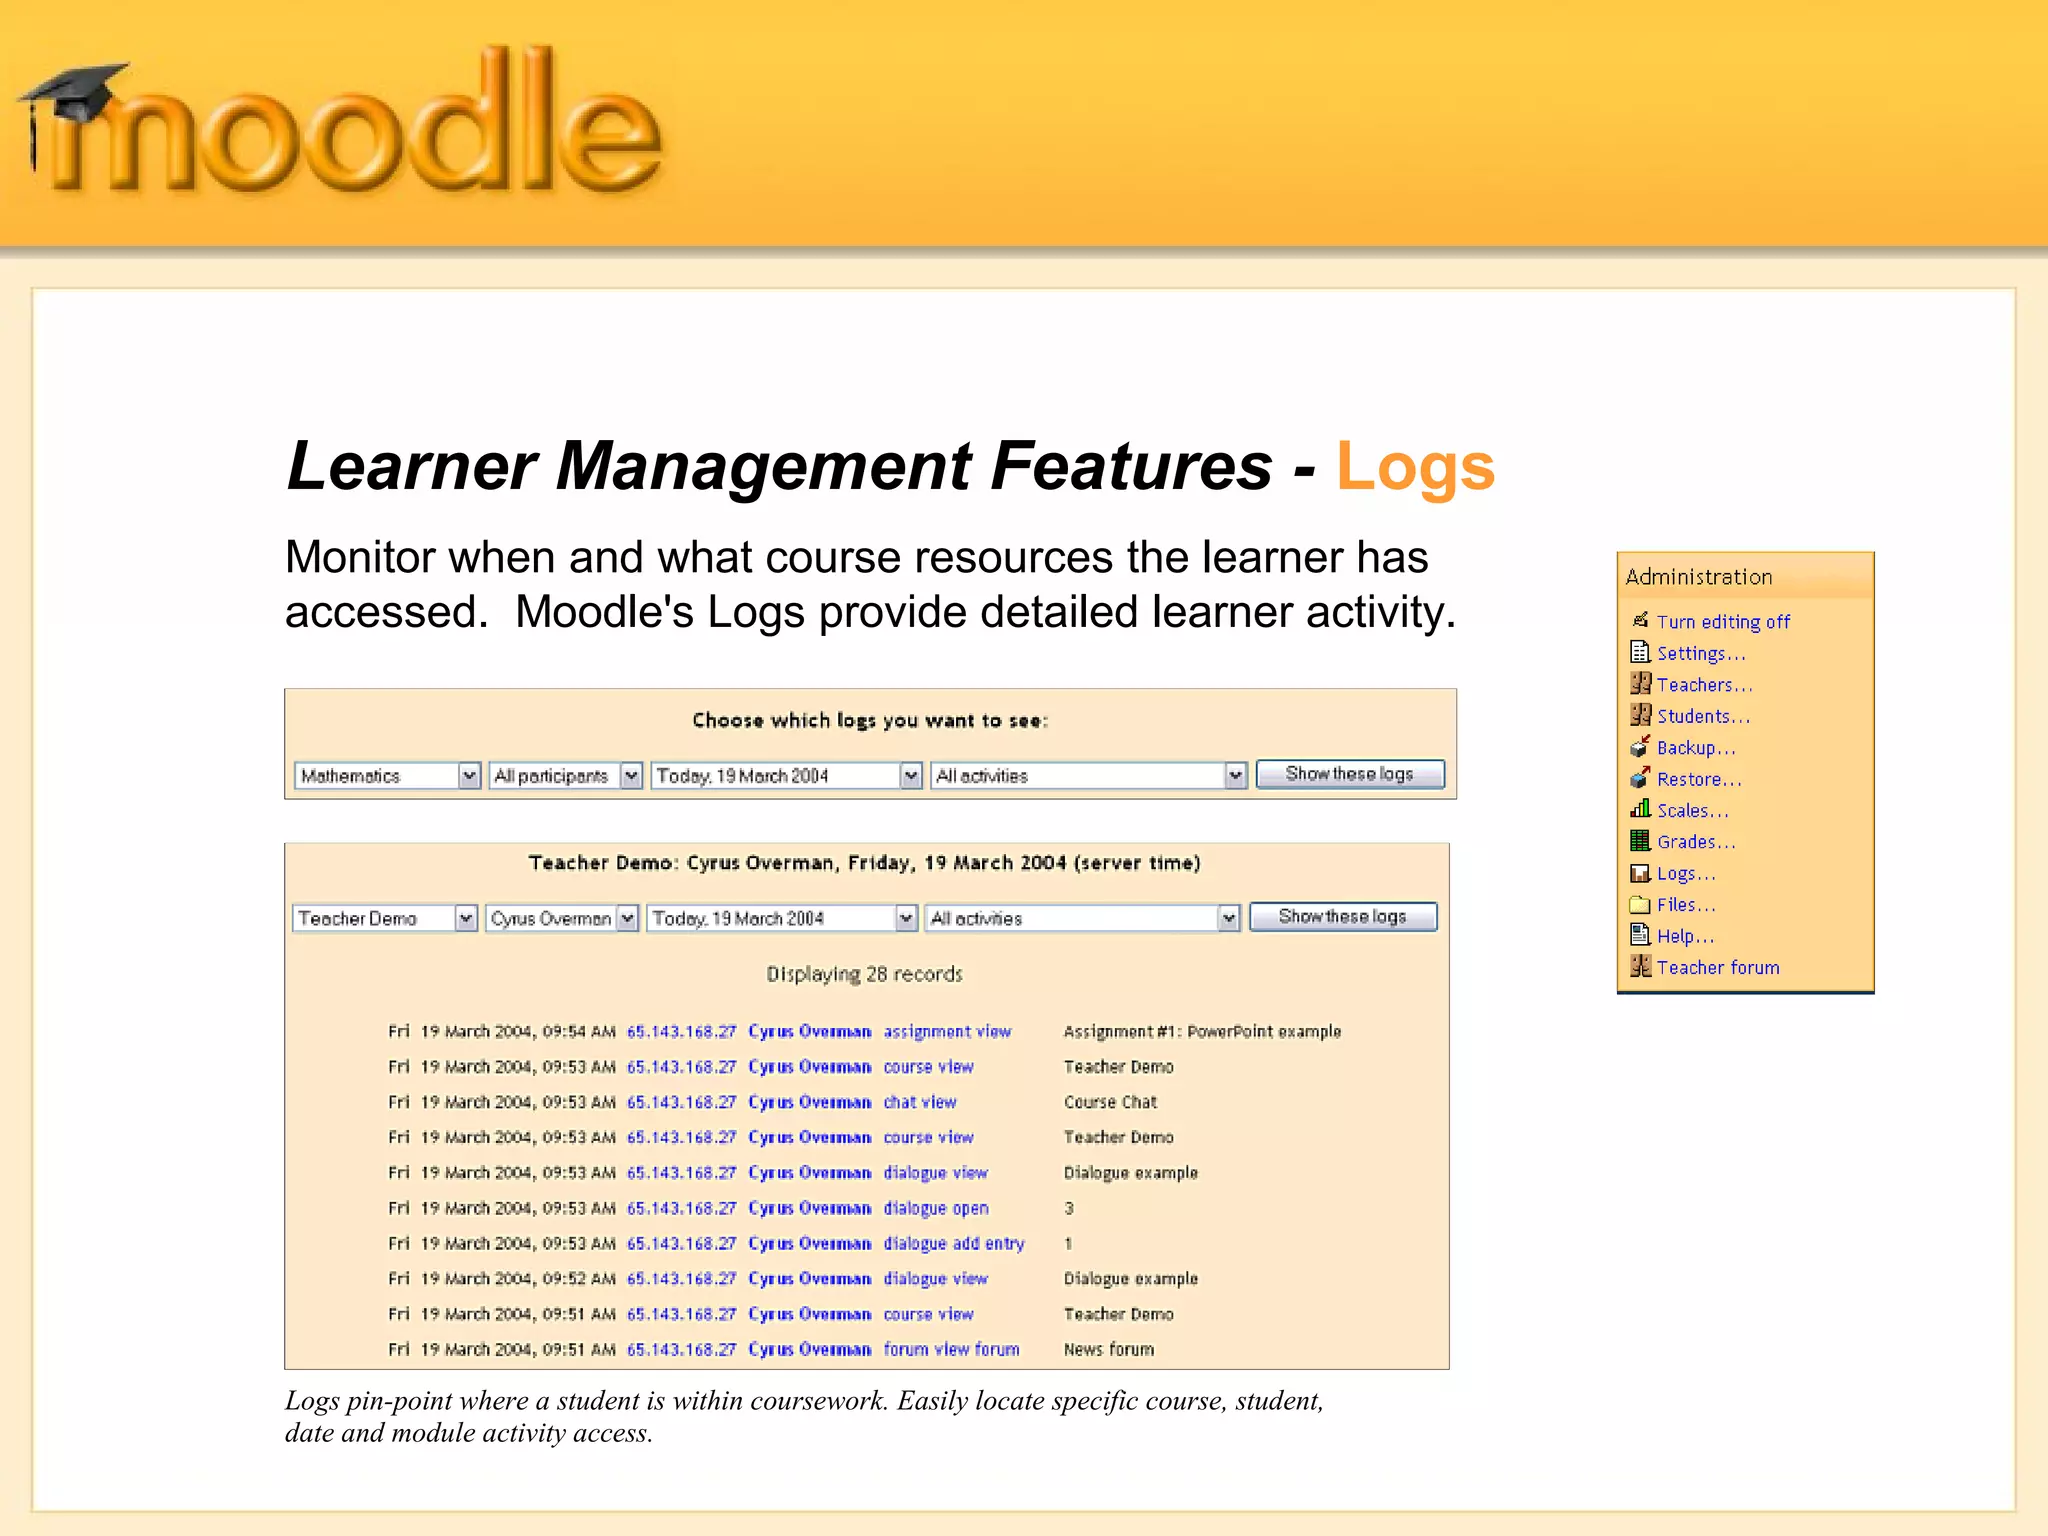
Task: Click the assignment view log link
Action: coord(947,1031)
